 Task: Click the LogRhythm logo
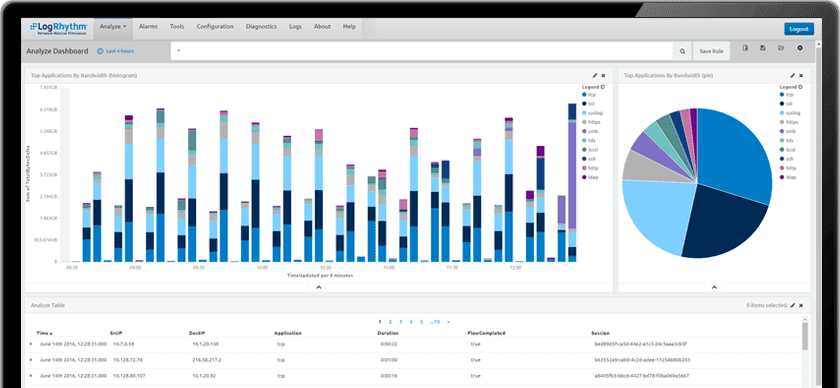pos(59,28)
